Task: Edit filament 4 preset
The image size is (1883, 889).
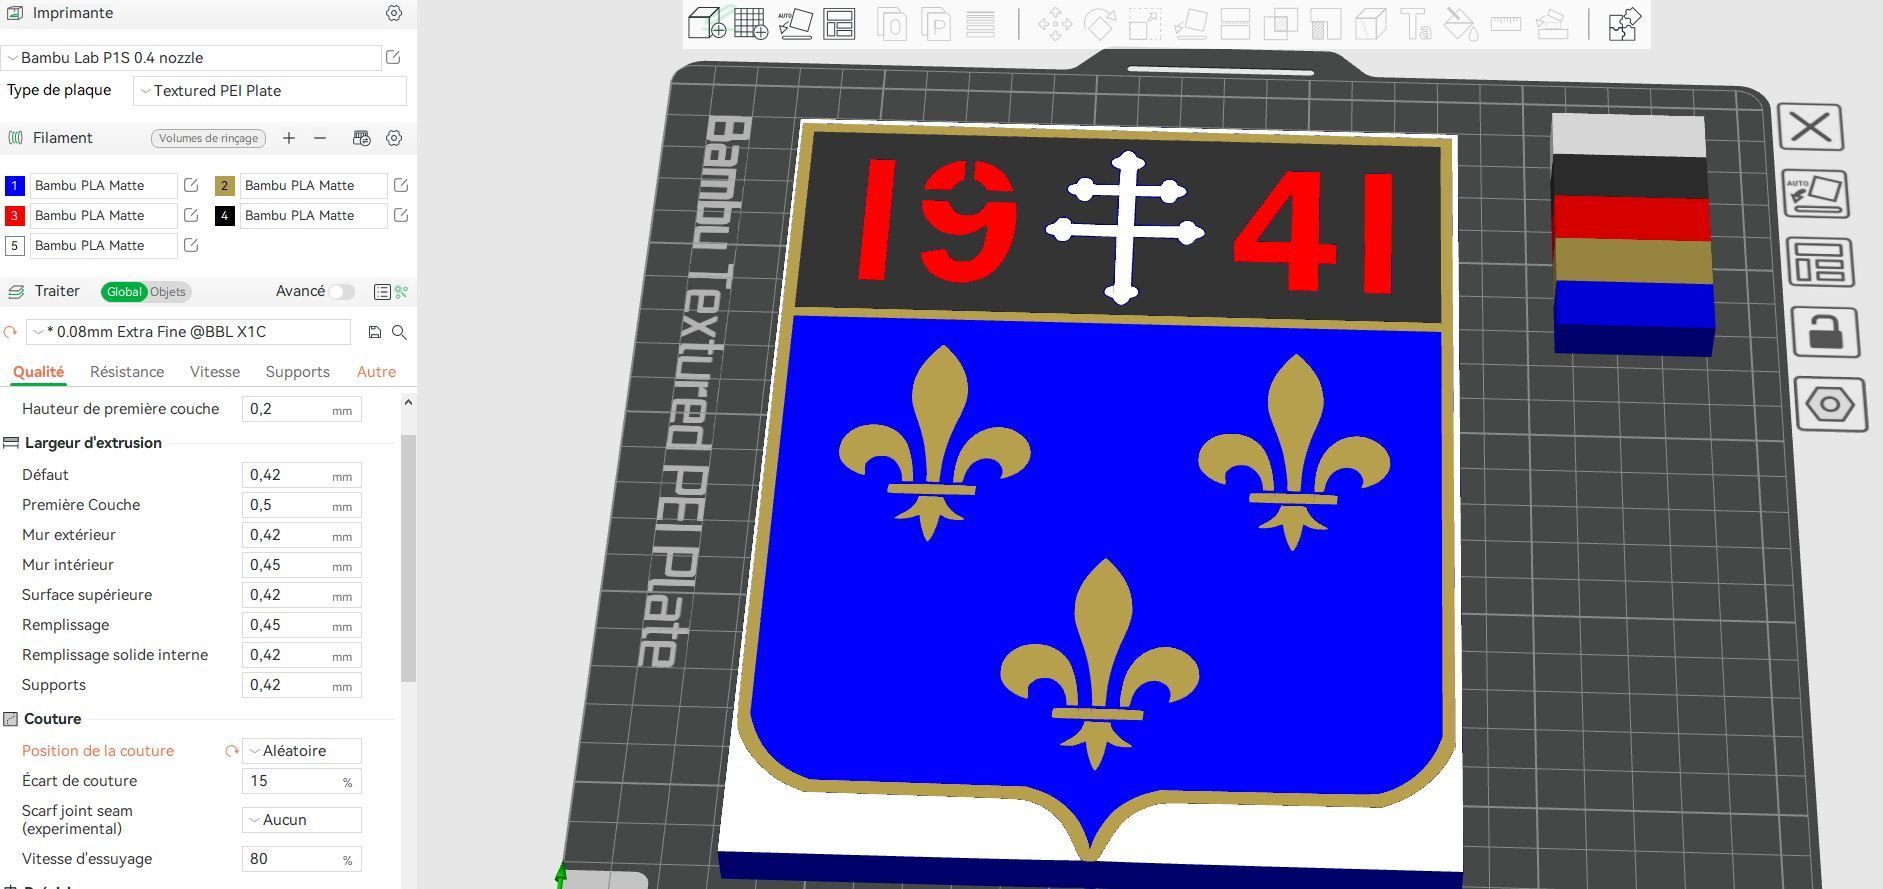Action: tap(401, 215)
